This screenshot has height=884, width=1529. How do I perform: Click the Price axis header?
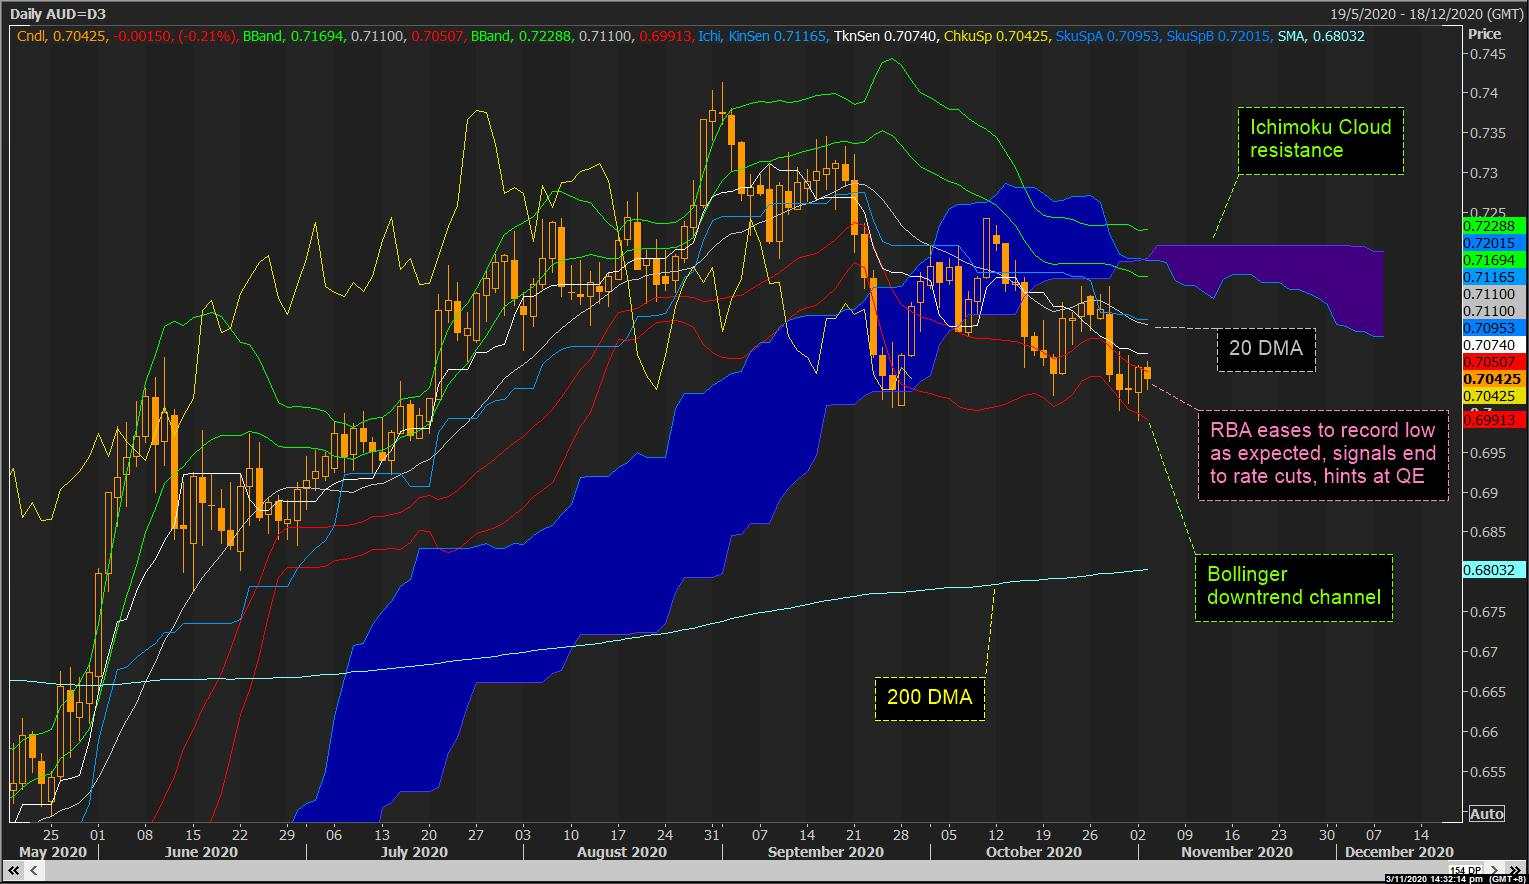pos(1484,33)
